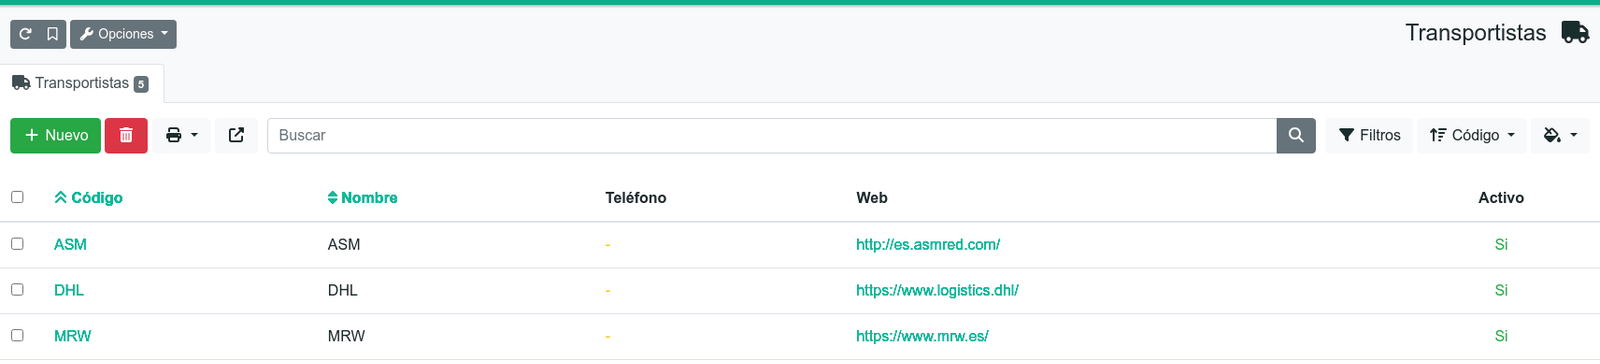Open the Código sort order dropdown

(x=1472, y=135)
